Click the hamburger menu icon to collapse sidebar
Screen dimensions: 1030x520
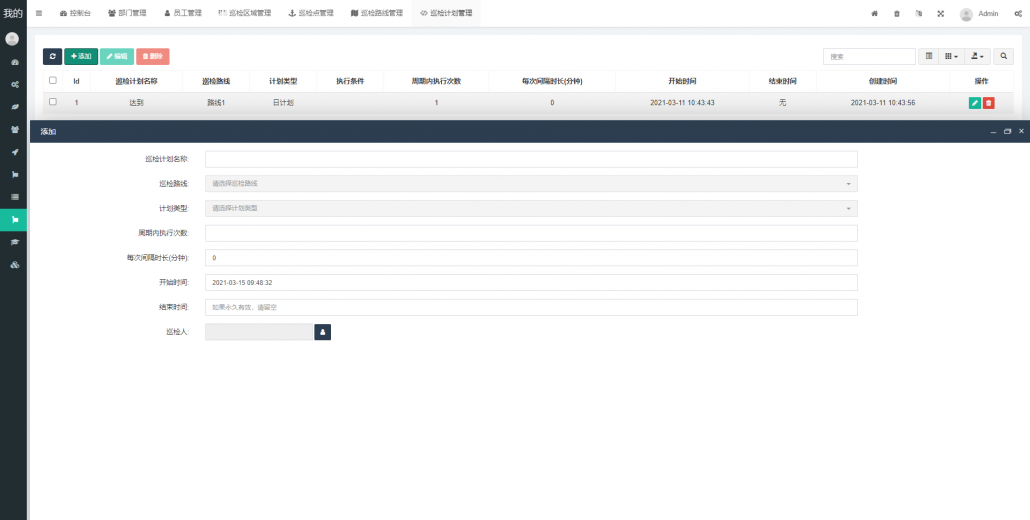[x=39, y=13]
